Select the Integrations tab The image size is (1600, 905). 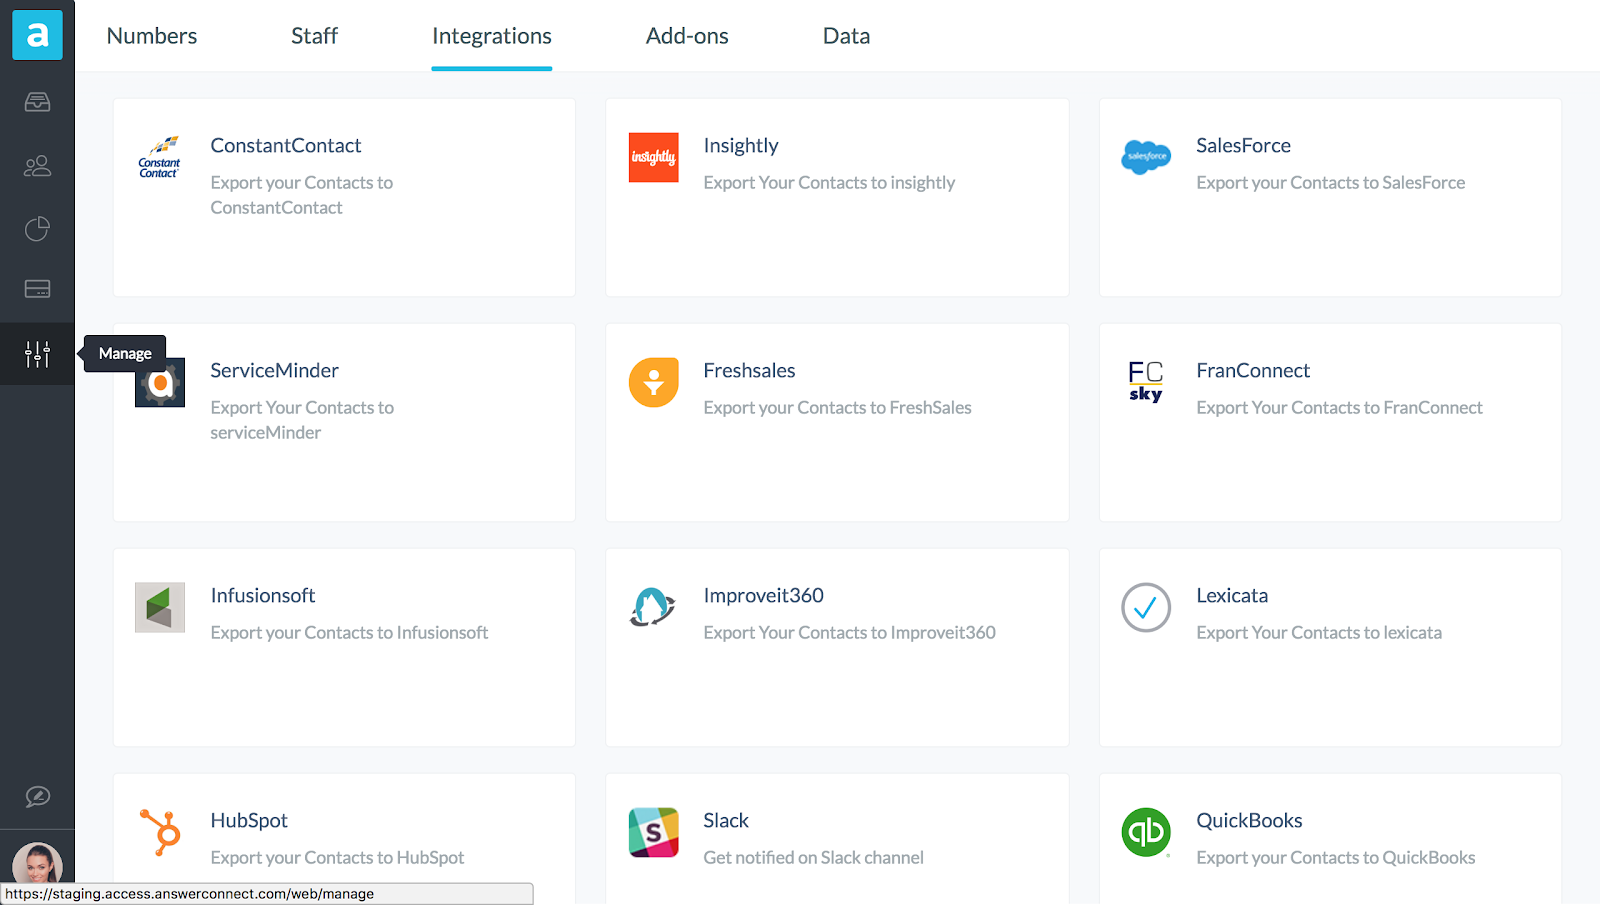point(492,36)
